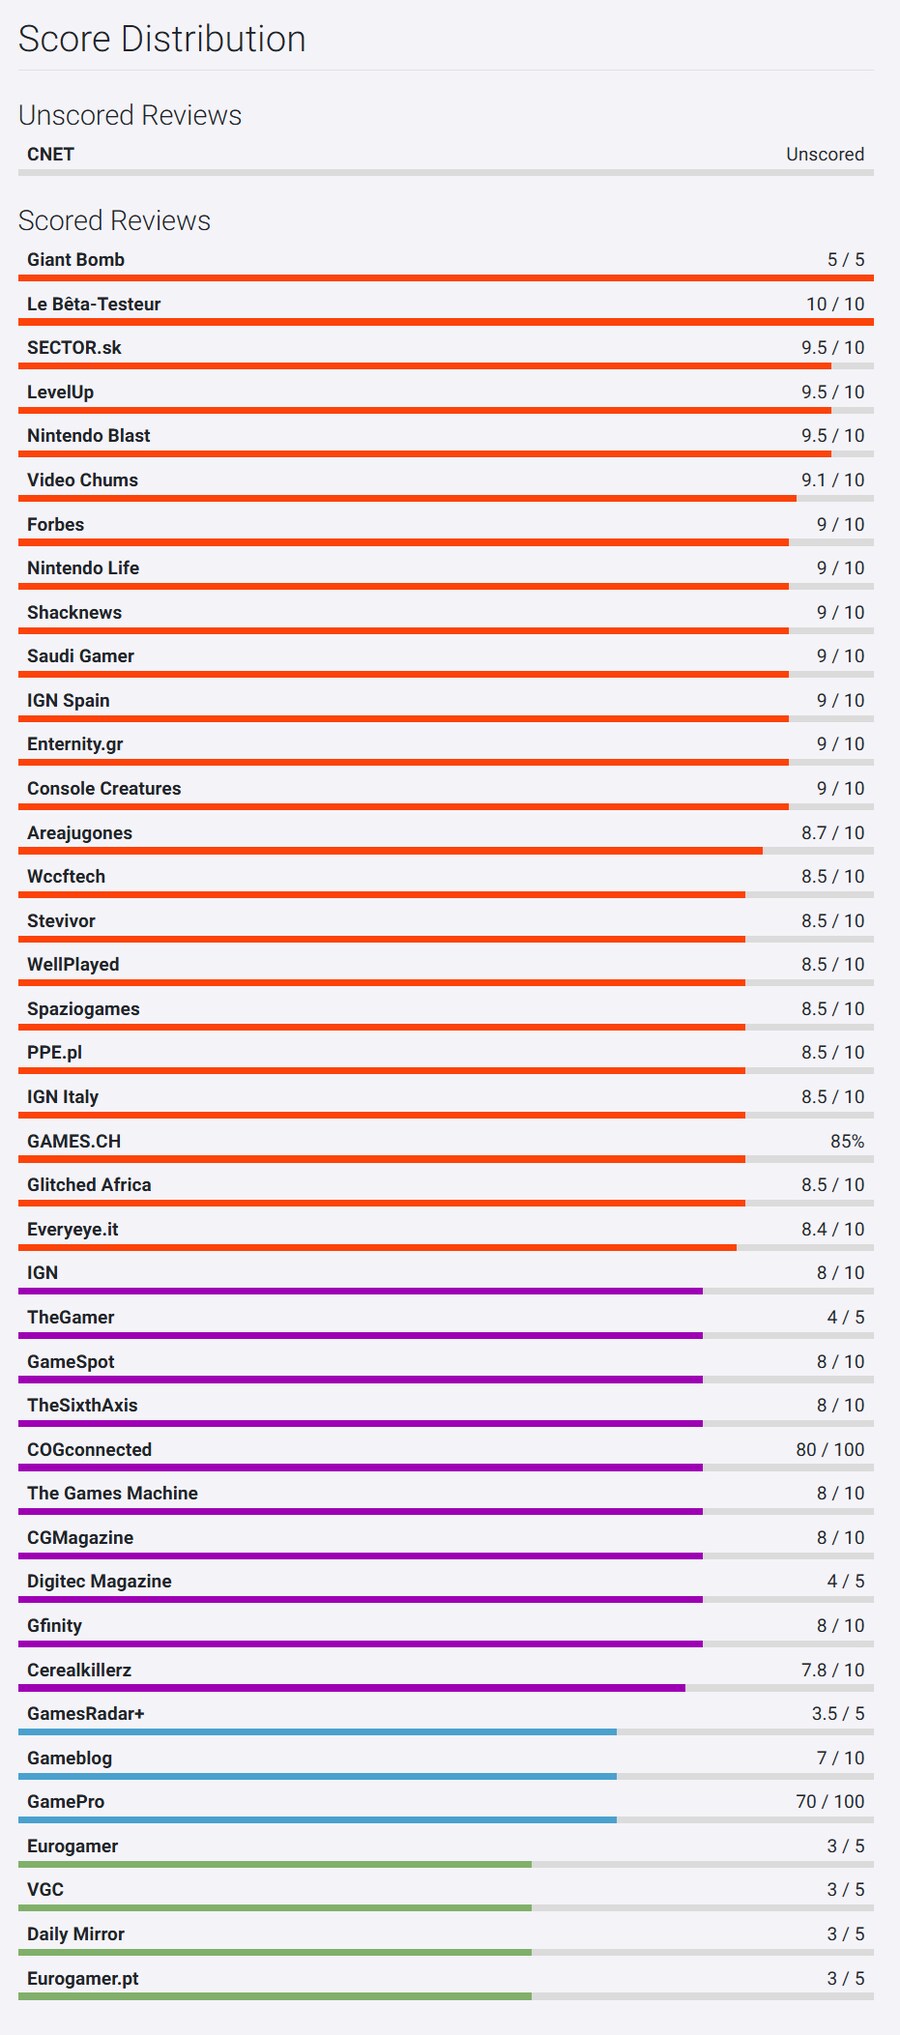This screenshot has height=2035, width=900.
Task: Open the Eurogamer review link
Action: coord(73,1846)
